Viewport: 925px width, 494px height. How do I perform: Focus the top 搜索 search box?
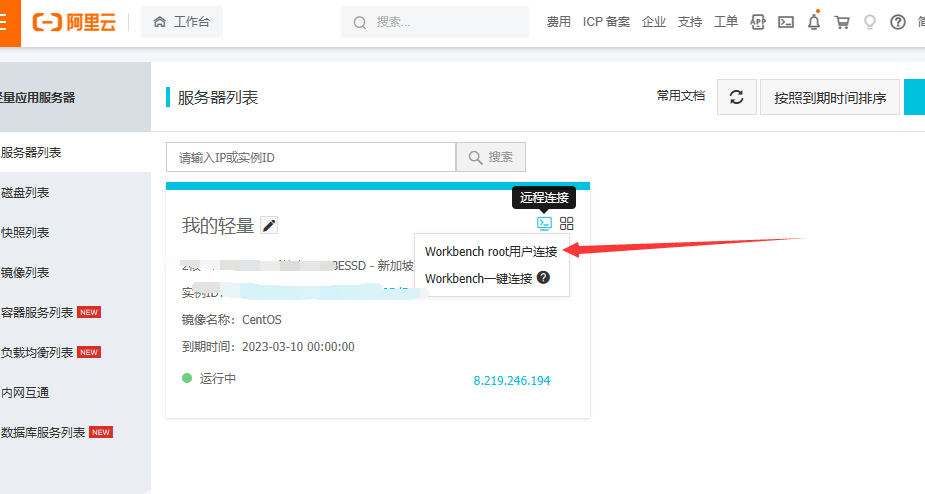[x=435, y=22]
